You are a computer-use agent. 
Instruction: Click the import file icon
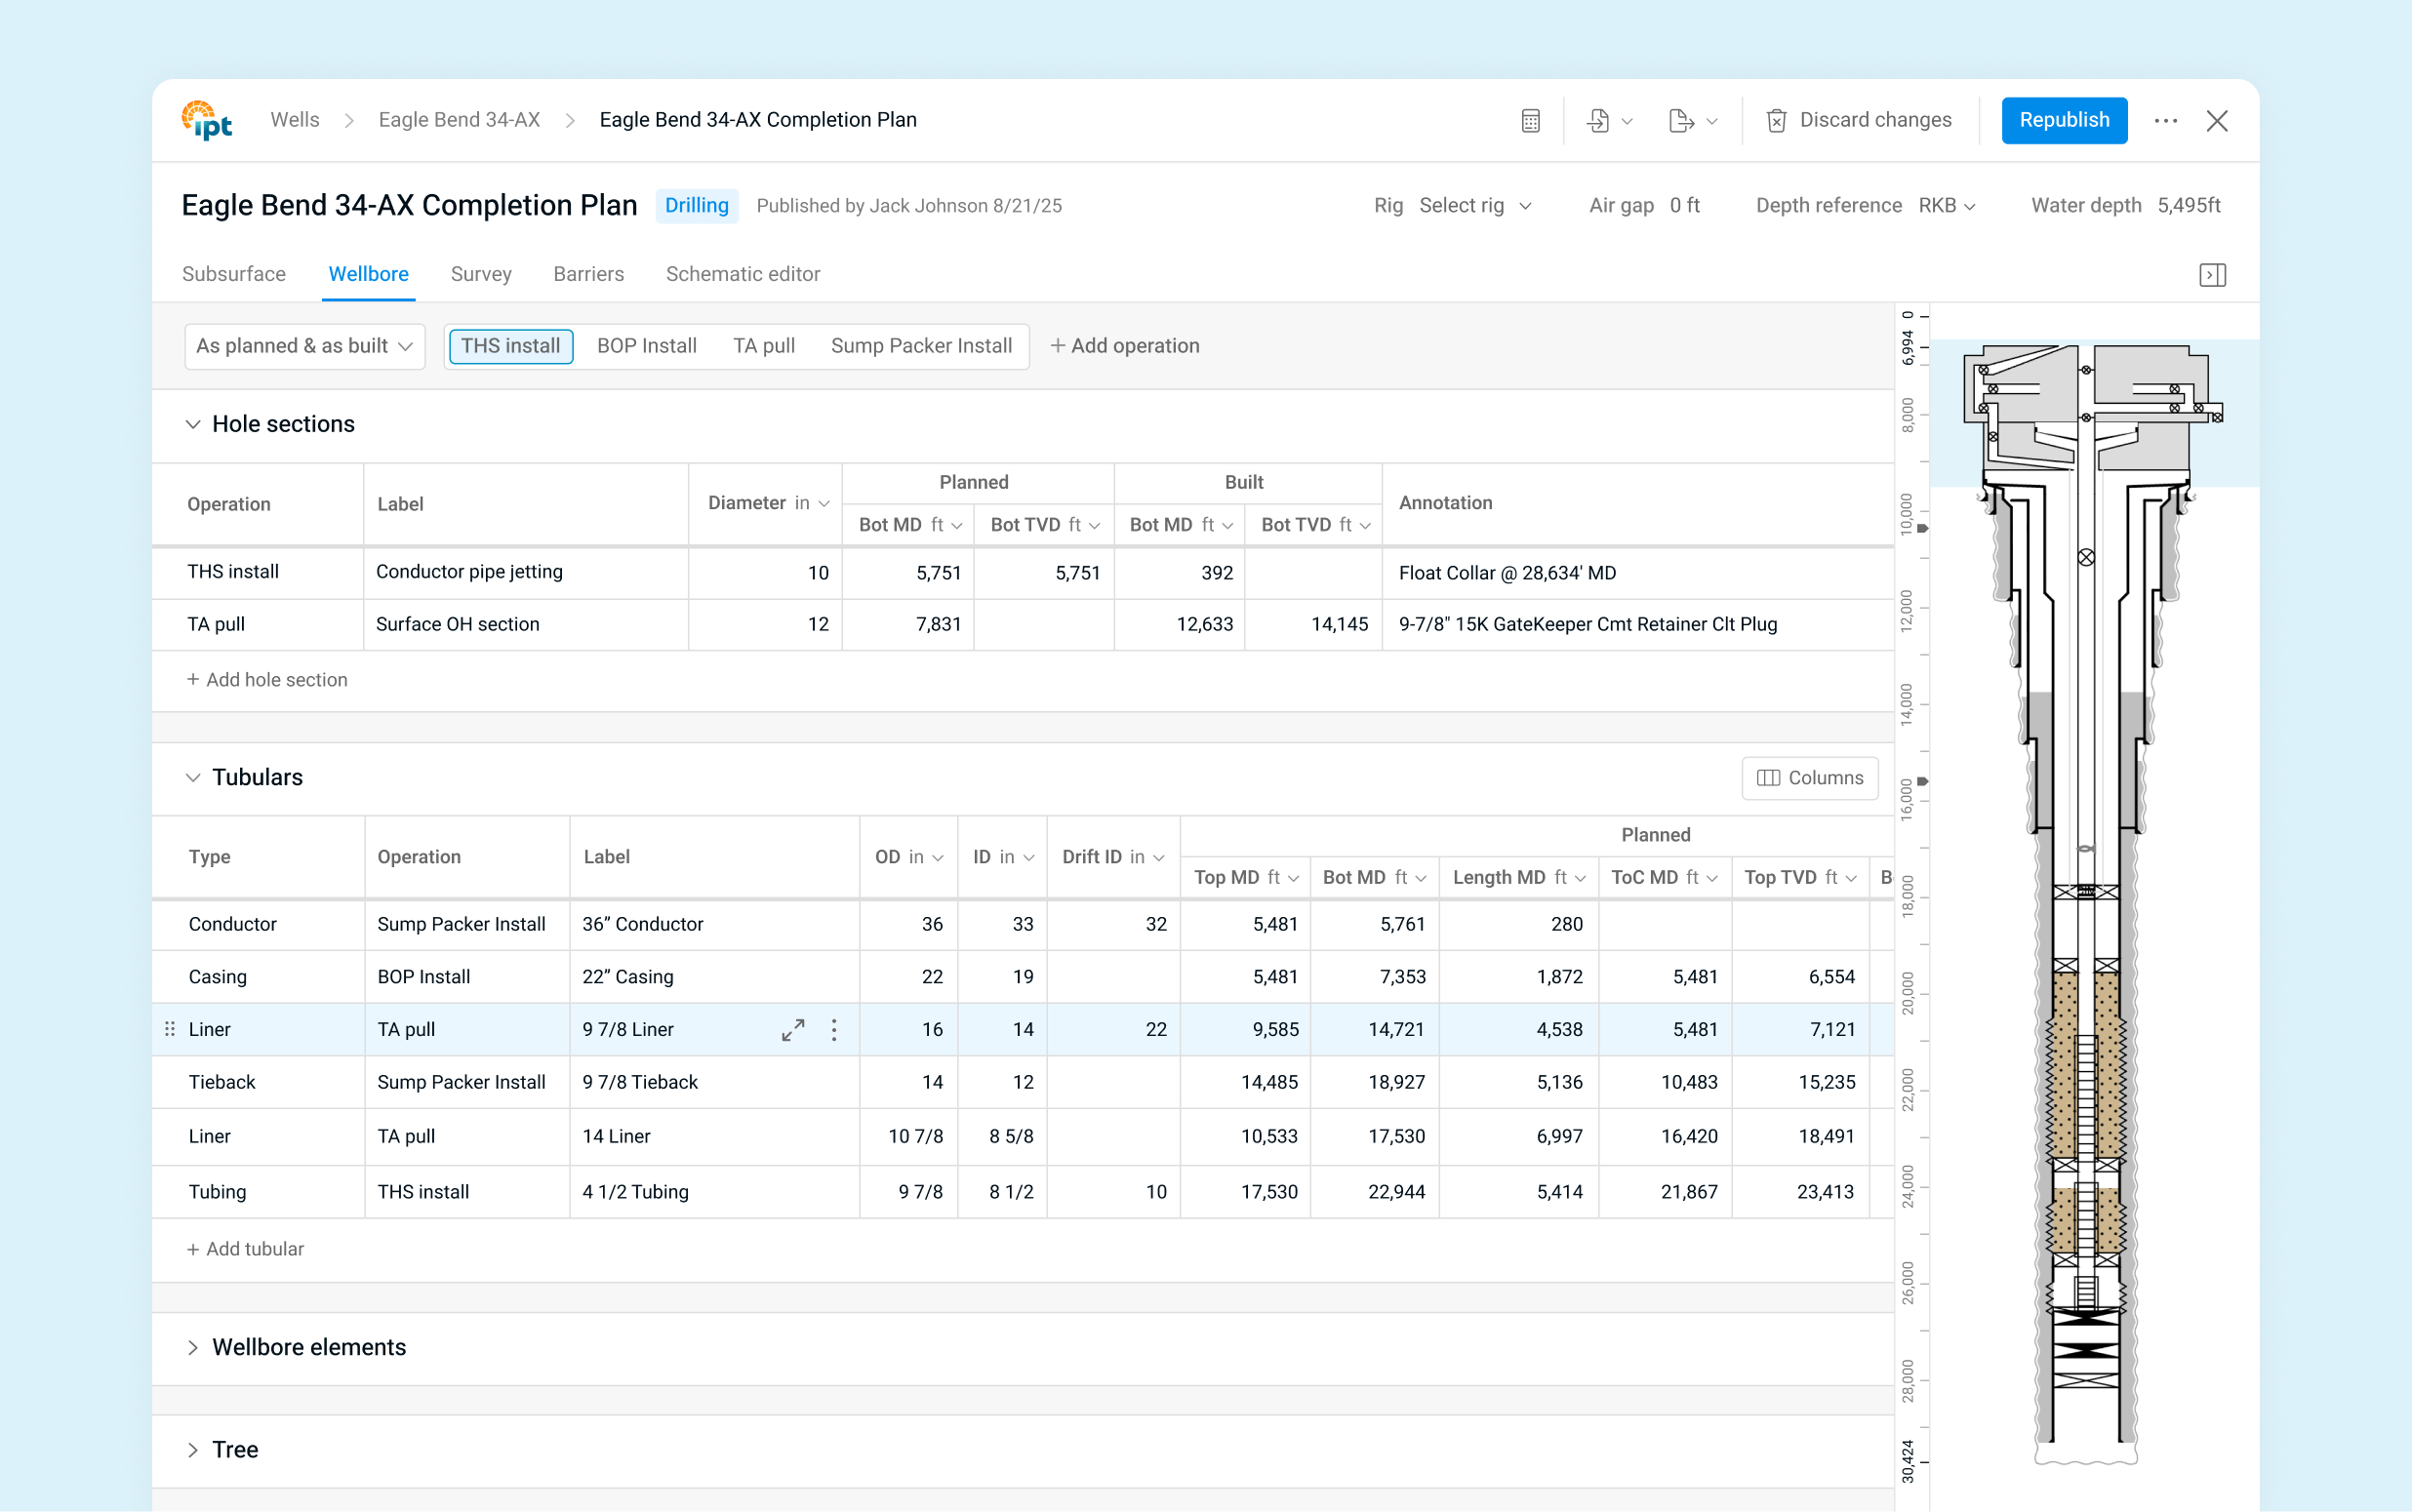tap(1598, 121)
